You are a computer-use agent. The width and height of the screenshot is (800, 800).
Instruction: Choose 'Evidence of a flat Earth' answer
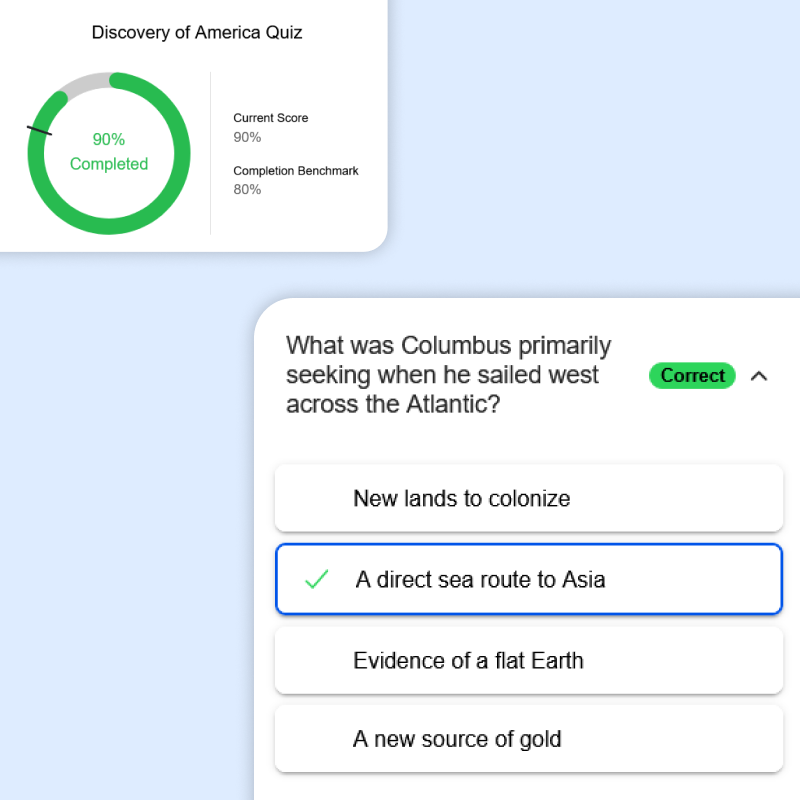(528, 660)
